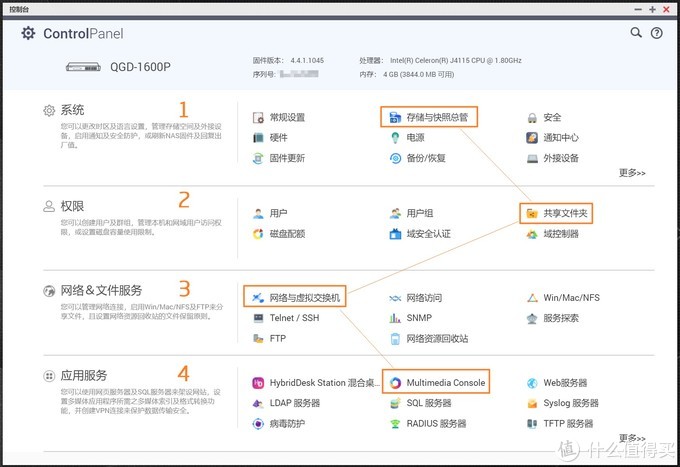Click the ControlPanel gear logo
The width and height of the screenshot is (680, 467).
[x=28, y=33]
